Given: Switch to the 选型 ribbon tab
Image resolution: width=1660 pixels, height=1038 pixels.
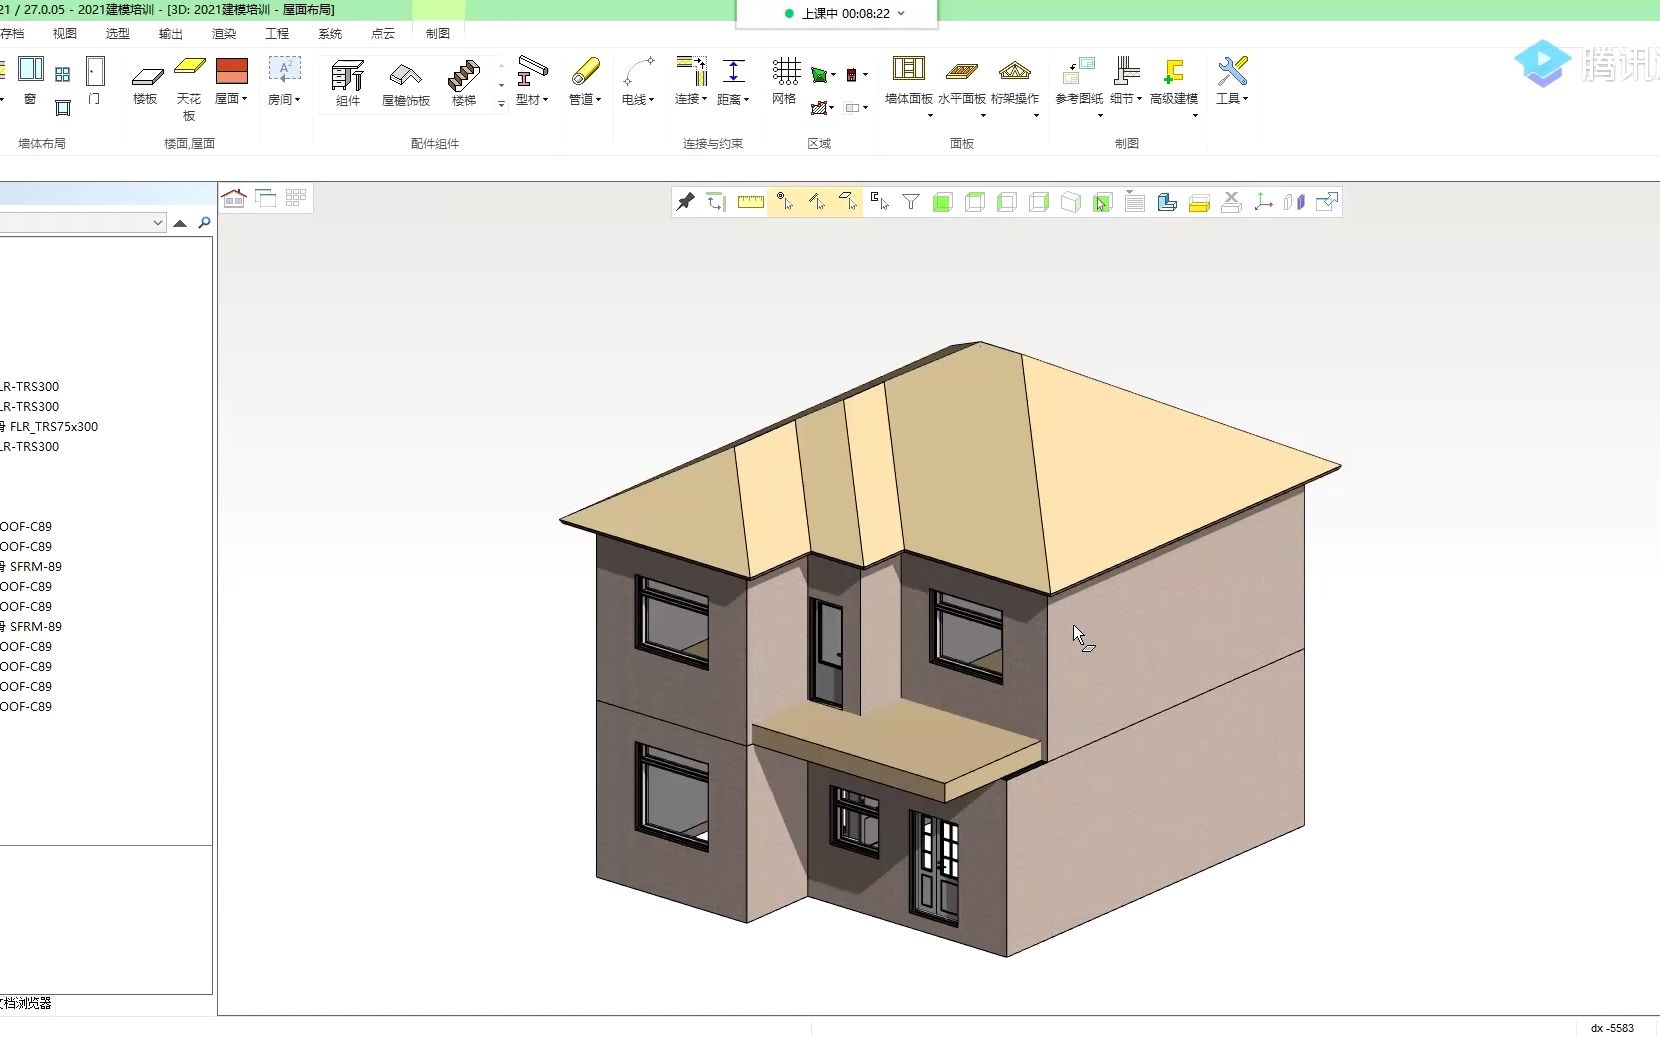Looking at the screenshot, I should coord(118,33).
